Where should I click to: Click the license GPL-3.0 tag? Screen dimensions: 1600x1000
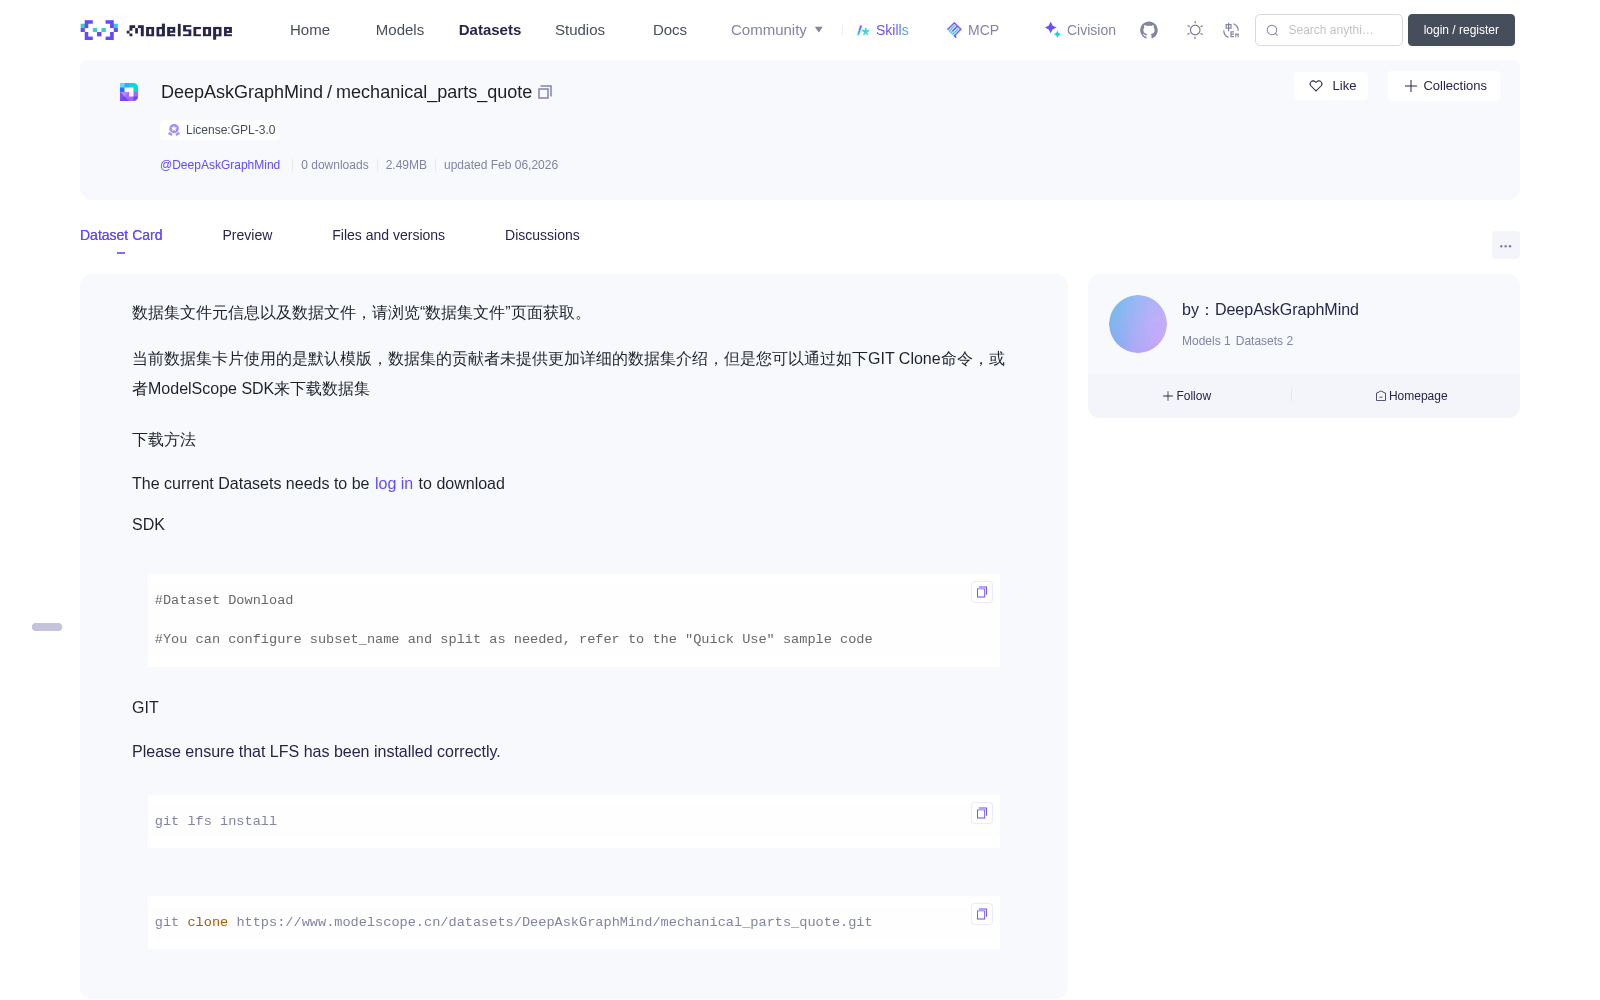(221, 130)
